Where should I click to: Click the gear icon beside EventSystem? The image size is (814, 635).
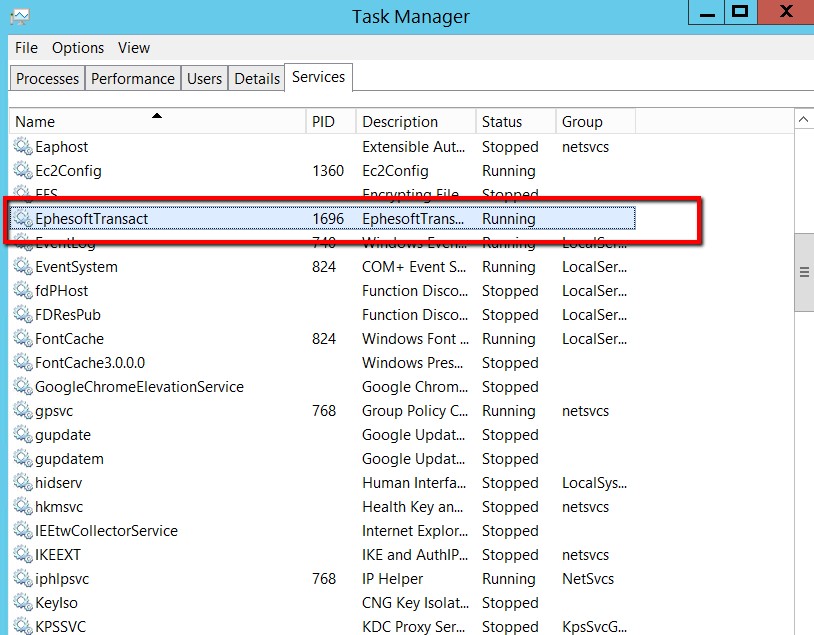point(23,266)
